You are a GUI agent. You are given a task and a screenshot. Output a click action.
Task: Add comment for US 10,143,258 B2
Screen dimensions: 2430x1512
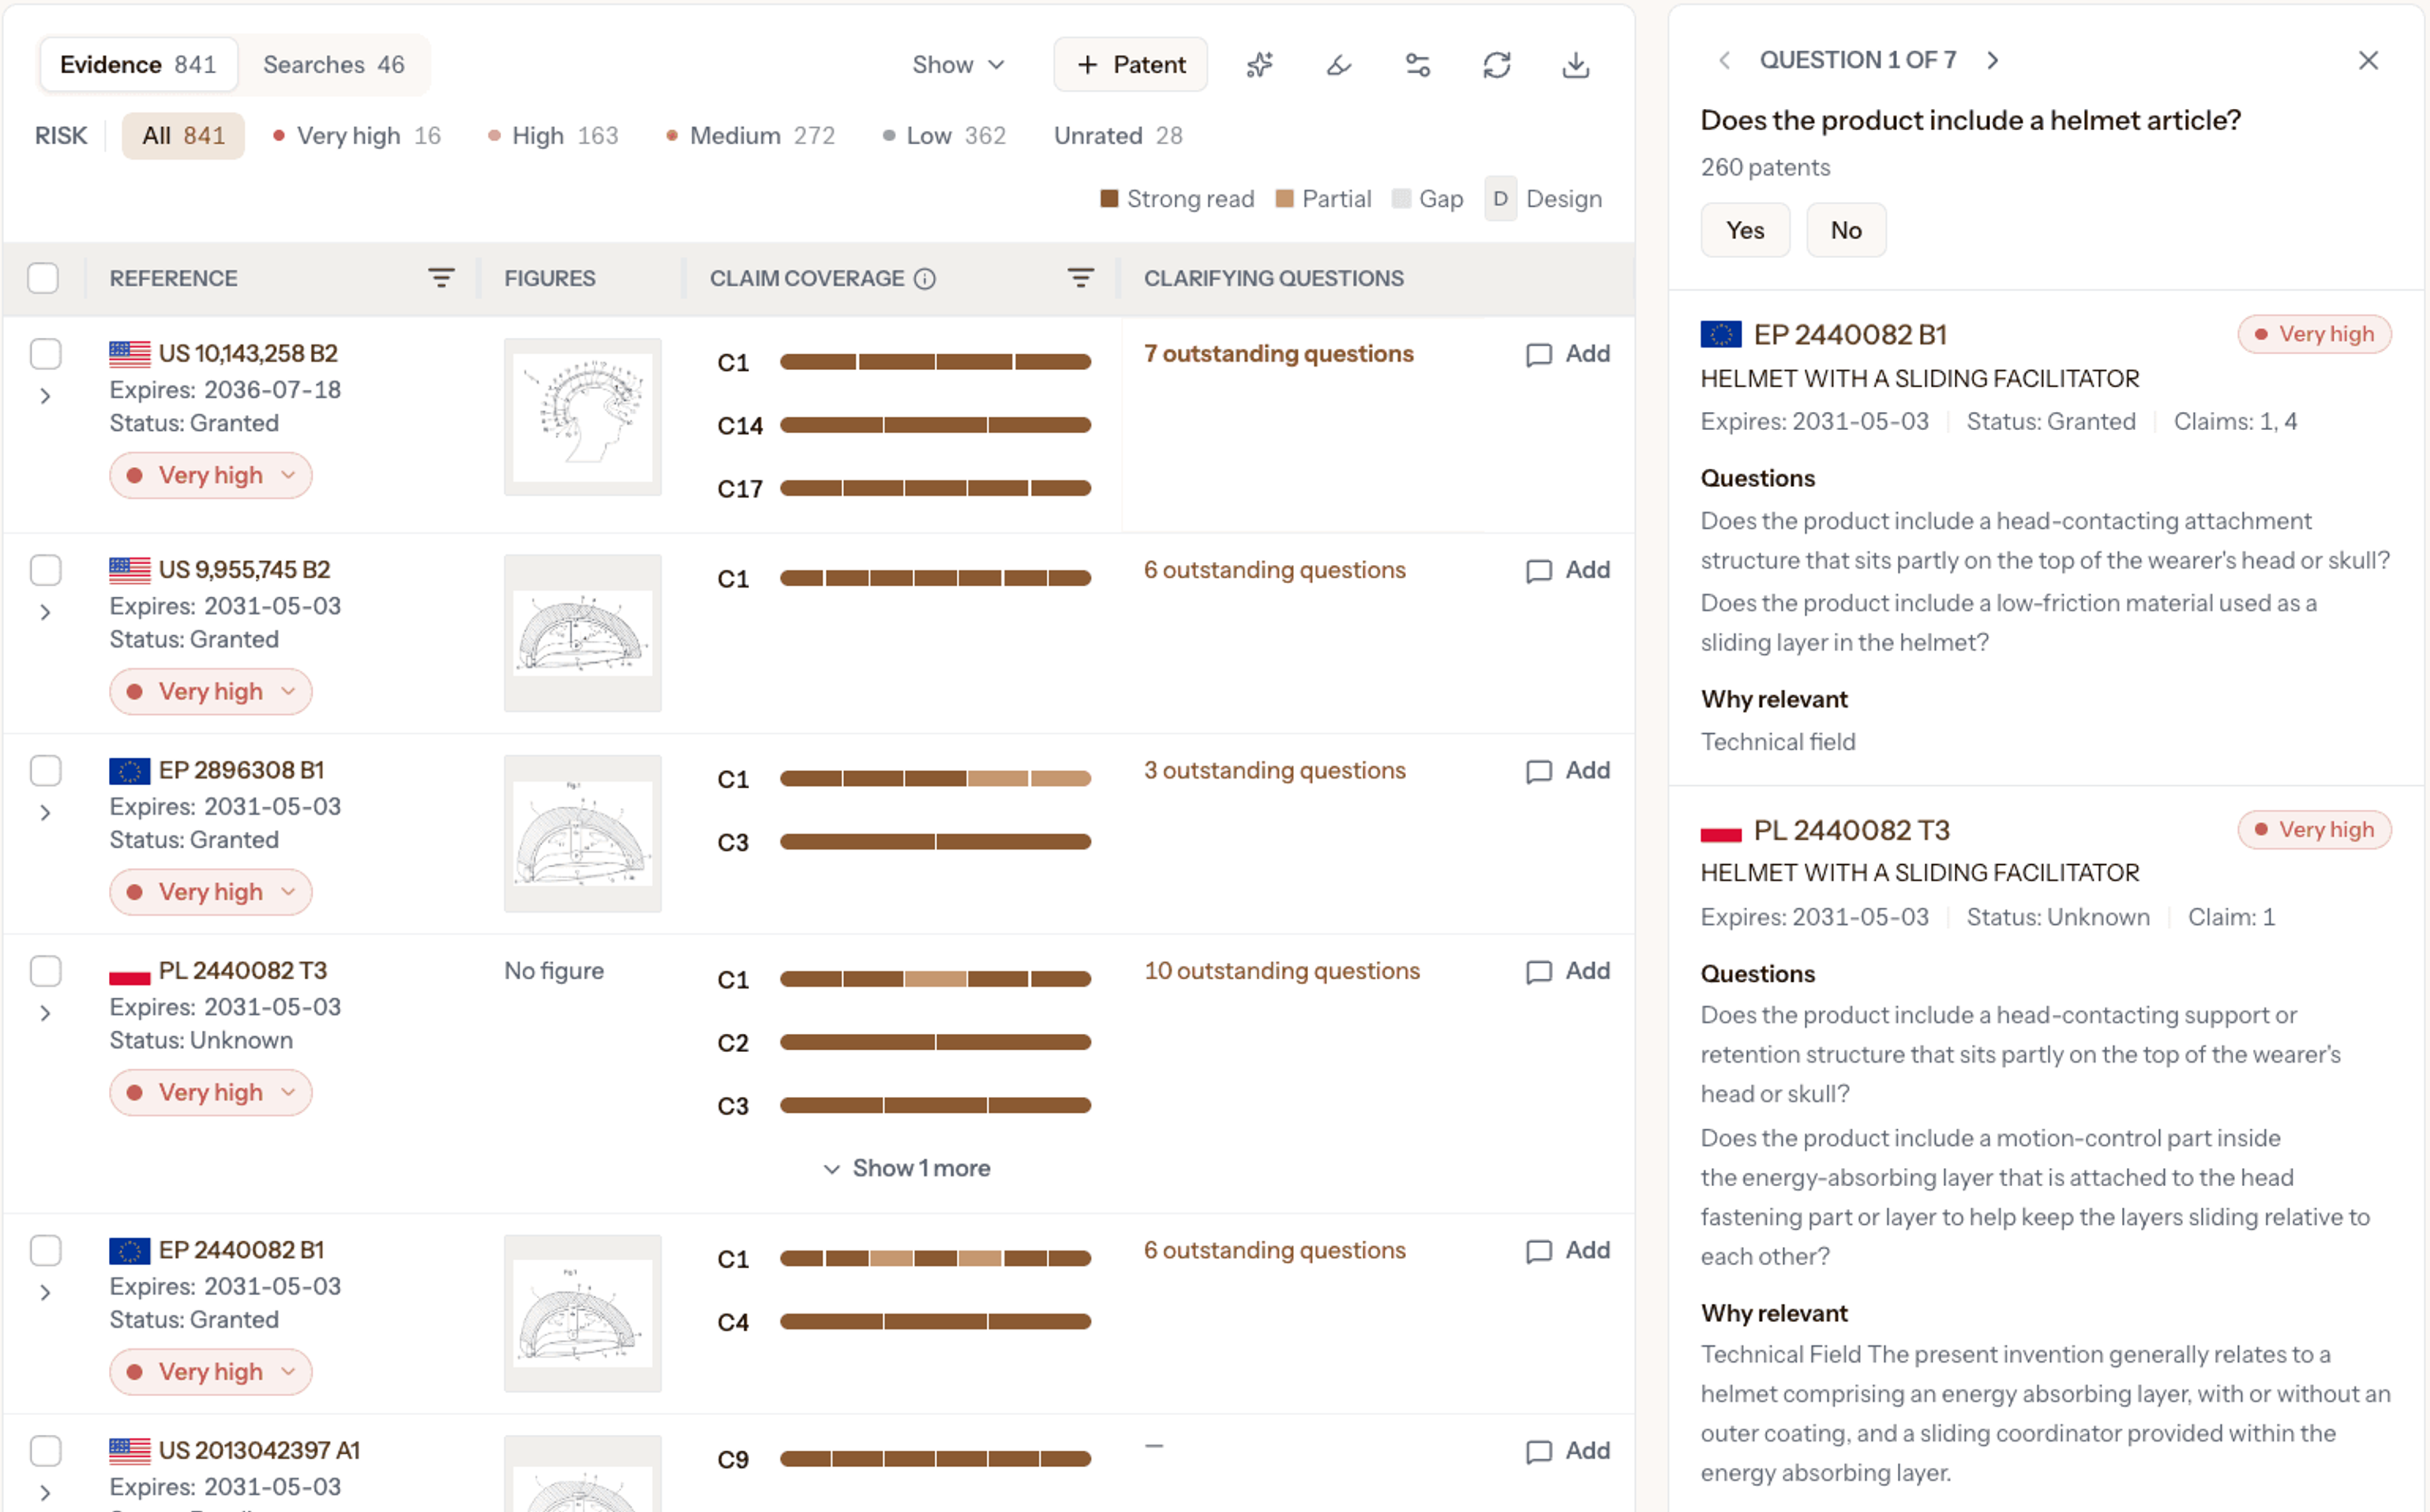click(x=1568, y=354)
